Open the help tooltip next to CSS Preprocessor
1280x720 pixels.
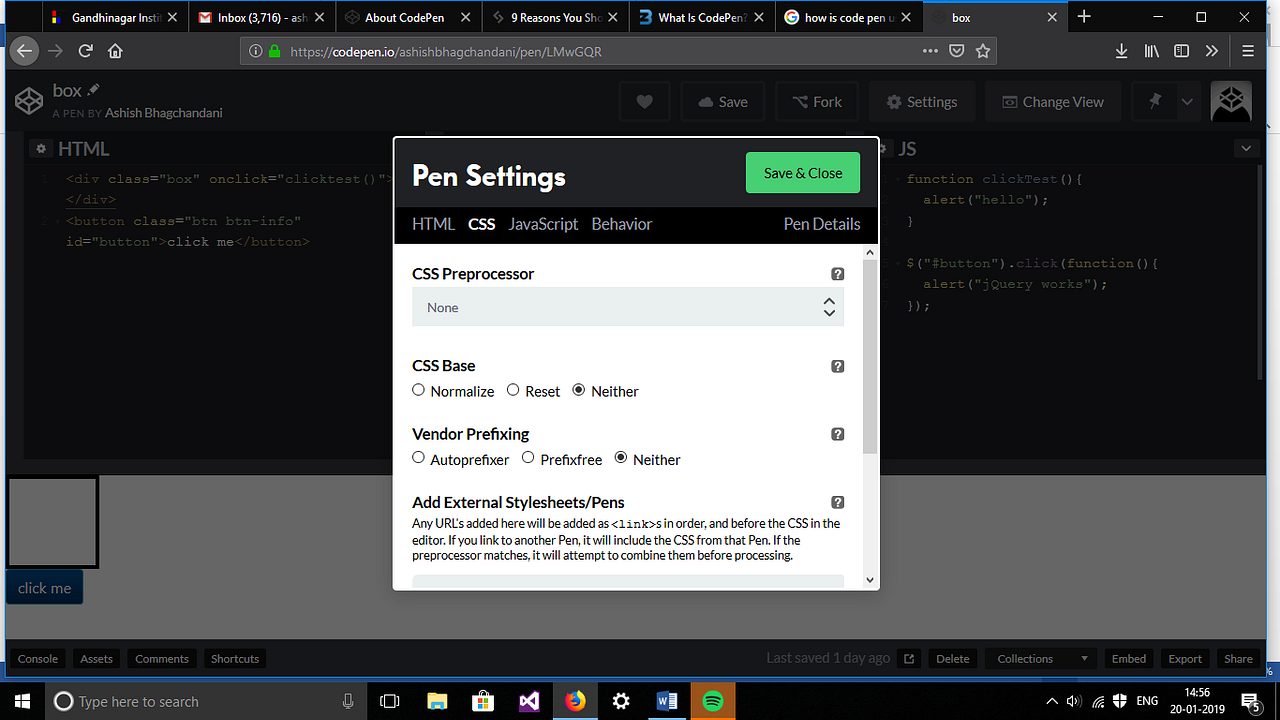[838, 273]
